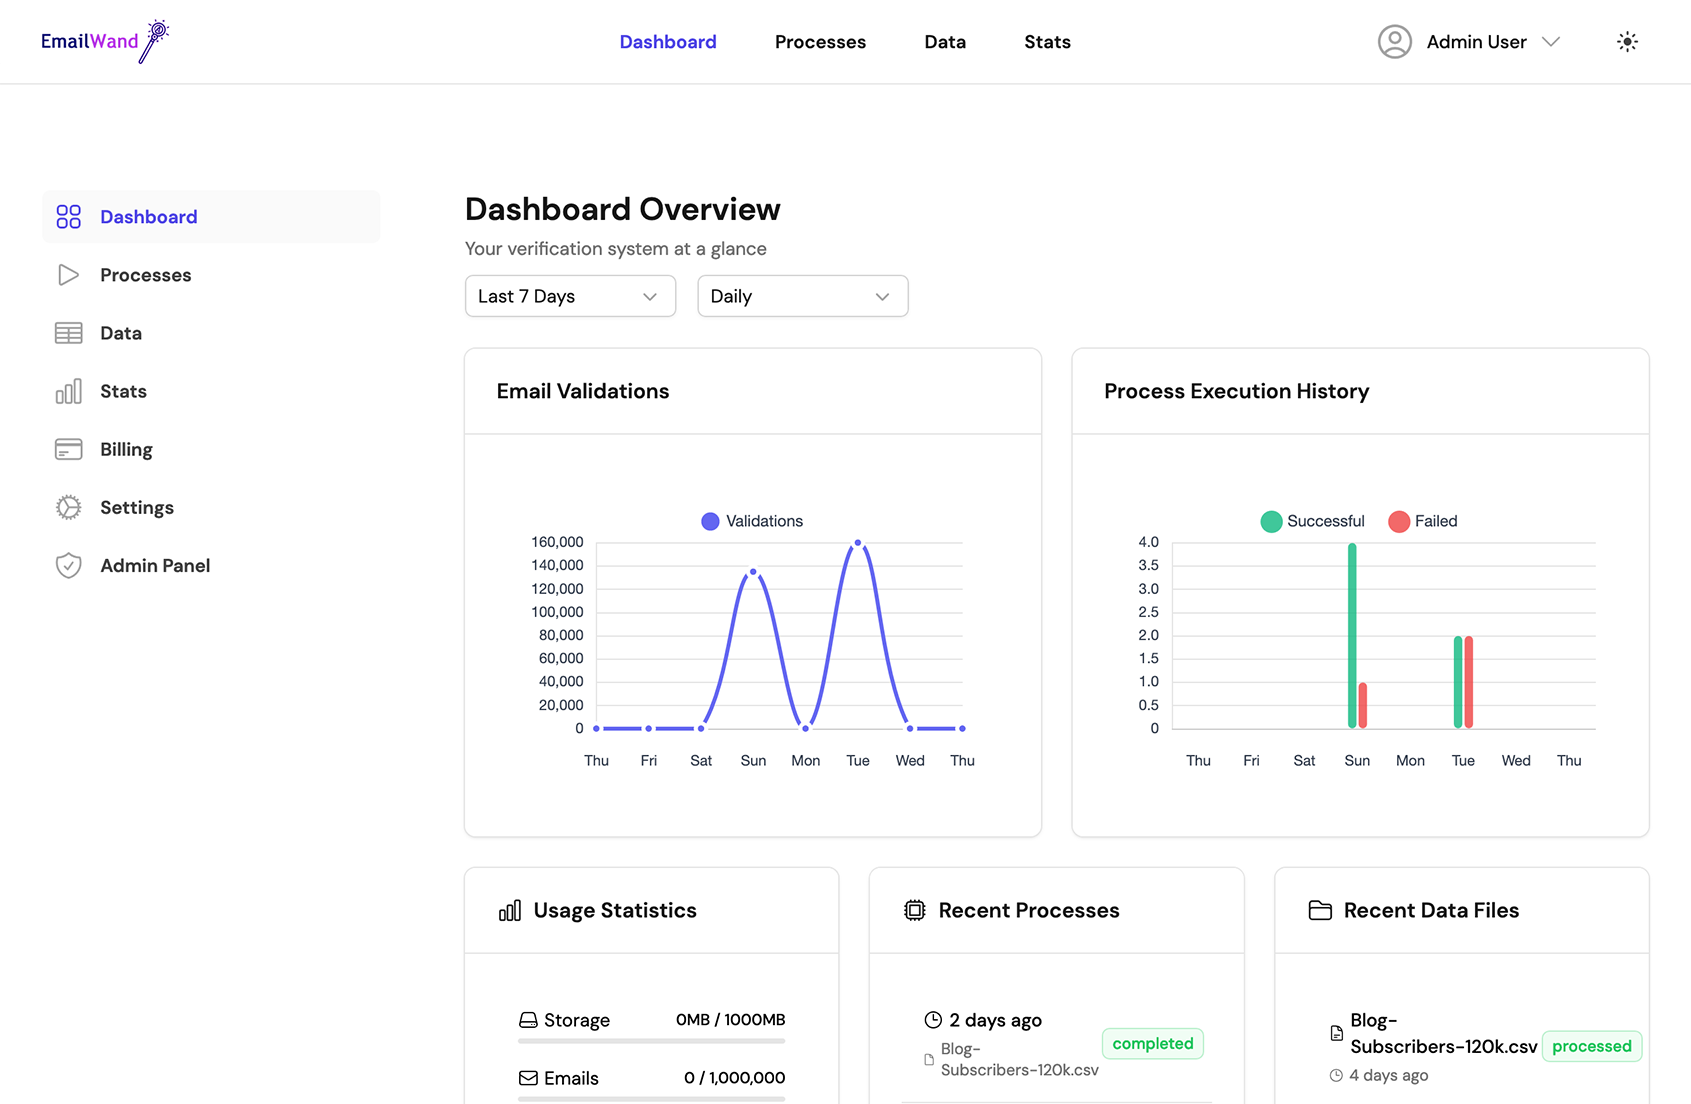Screen dimensions: 1691x1104
Task: Toggle the Validations legend series
Action: click(752, 521)
